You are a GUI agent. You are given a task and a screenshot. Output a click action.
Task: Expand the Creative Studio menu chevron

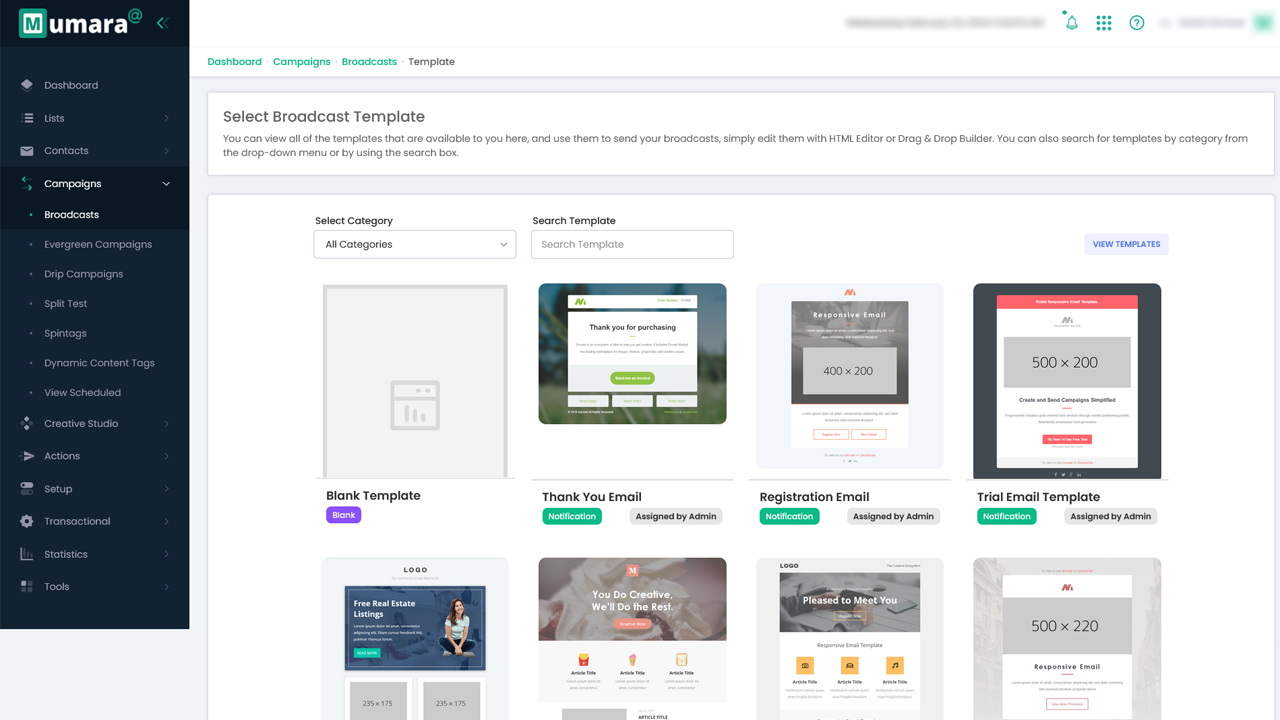pyautogui.click(x=167, y=424)
